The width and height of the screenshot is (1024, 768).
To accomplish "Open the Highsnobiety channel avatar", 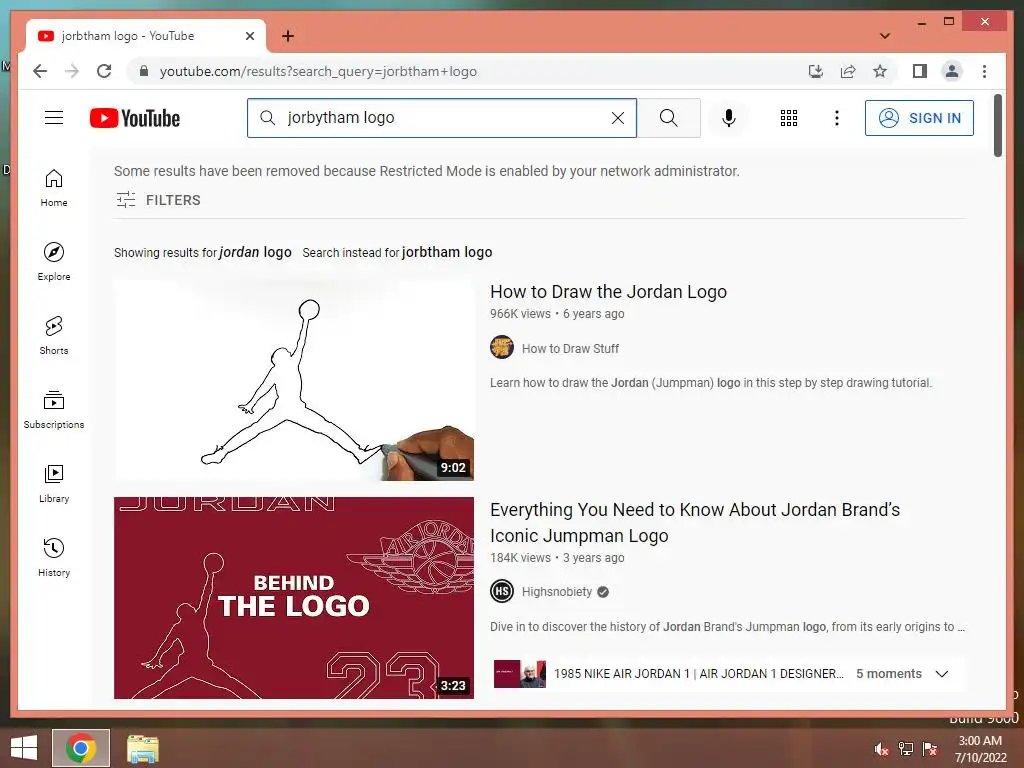I will tap(502, 591).
